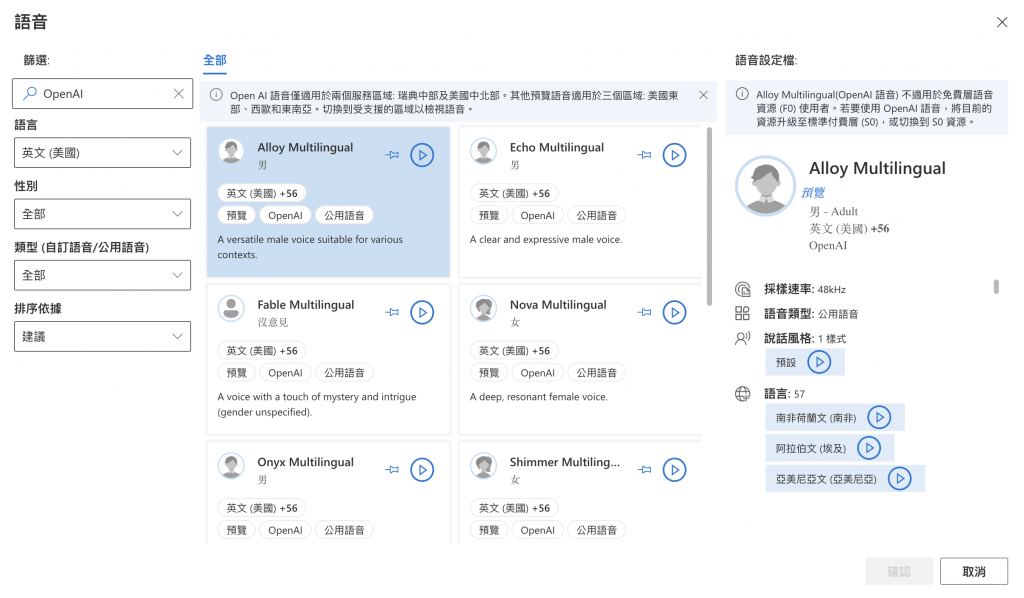Image resolution: width=1024 pixels, height=598 pixels.
Task: Click the 取消 cancel button
Action: [974, 572]
